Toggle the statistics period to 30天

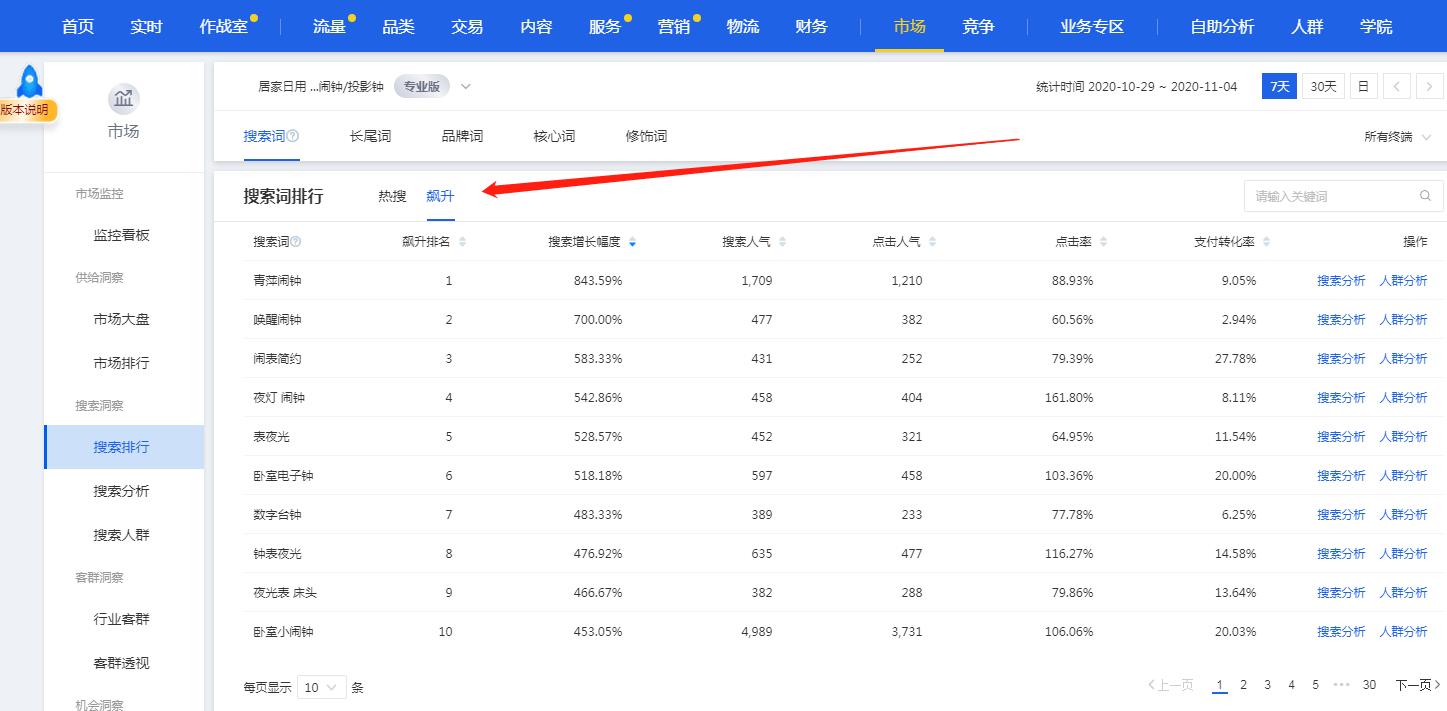[1322, 86]
